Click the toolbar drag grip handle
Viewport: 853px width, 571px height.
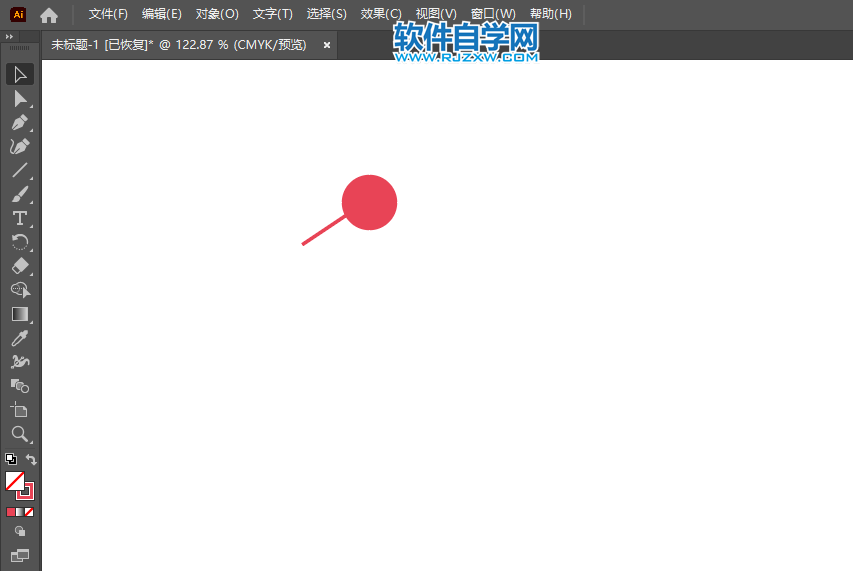[20, 48]
